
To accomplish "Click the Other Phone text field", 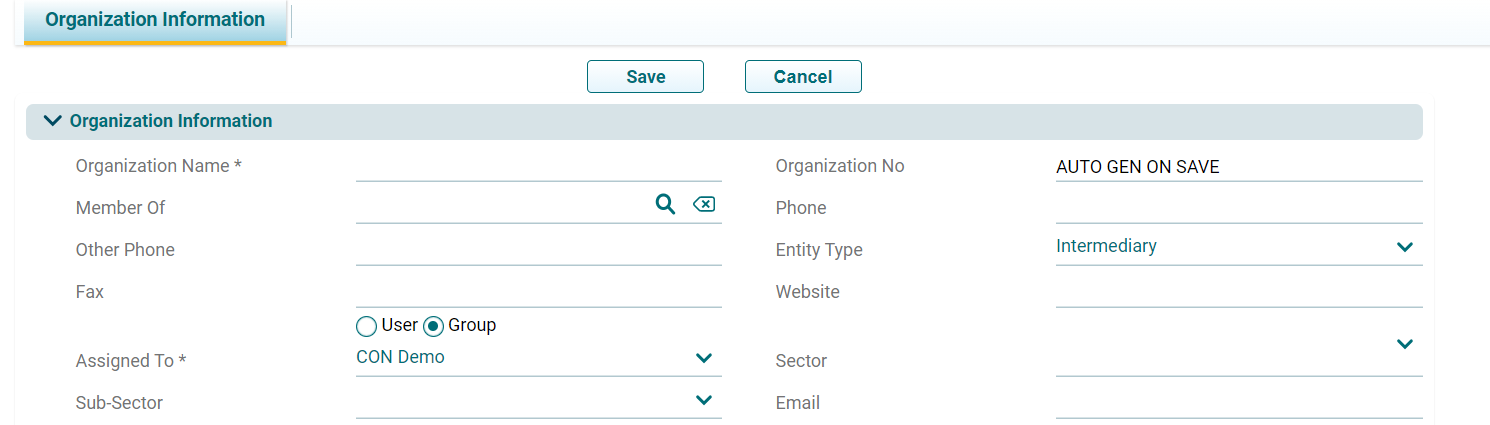I will [538, 250].
